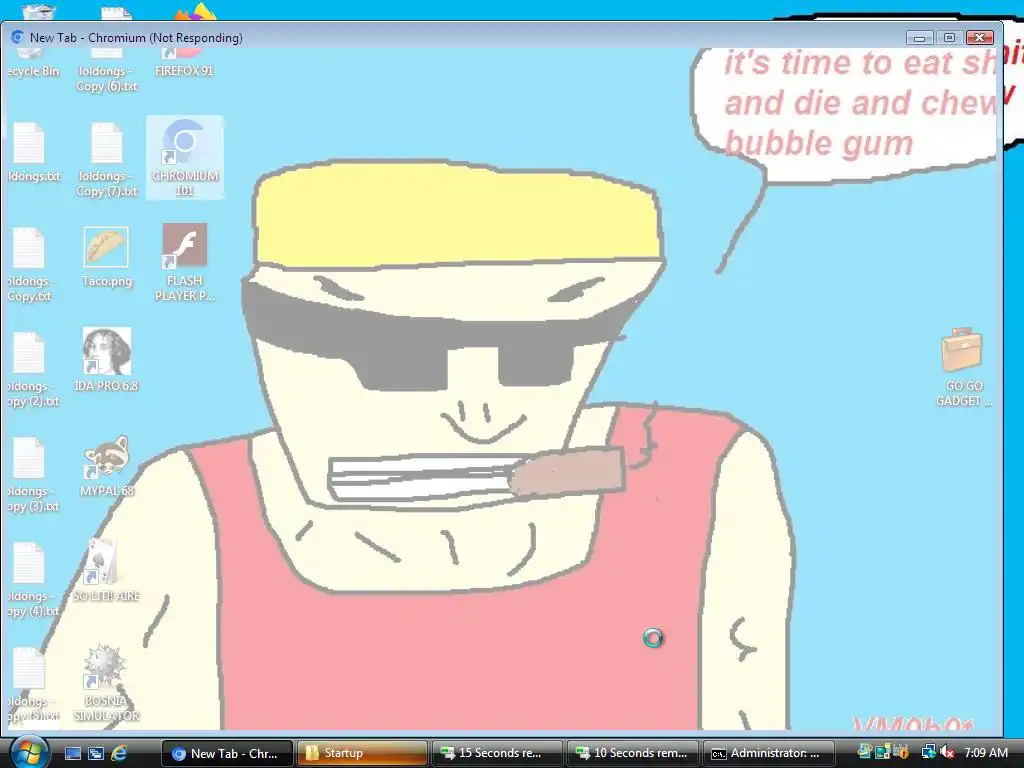1024x768 pixels.
Task: Switch to 10 Seconds remaining taskbar window
Action: click(632, 753)
